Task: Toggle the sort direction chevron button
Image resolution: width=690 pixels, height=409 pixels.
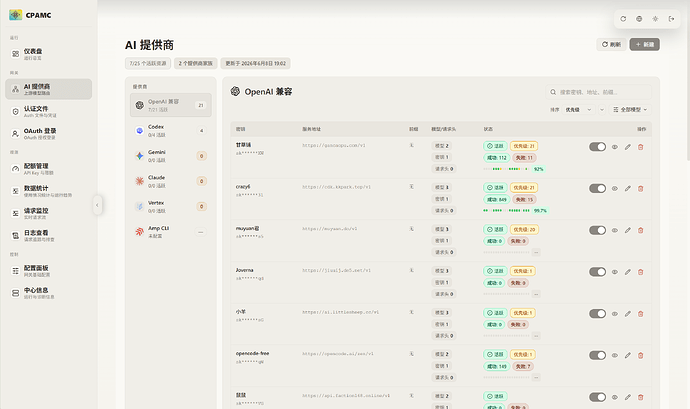Action: (x=602, y=110)
